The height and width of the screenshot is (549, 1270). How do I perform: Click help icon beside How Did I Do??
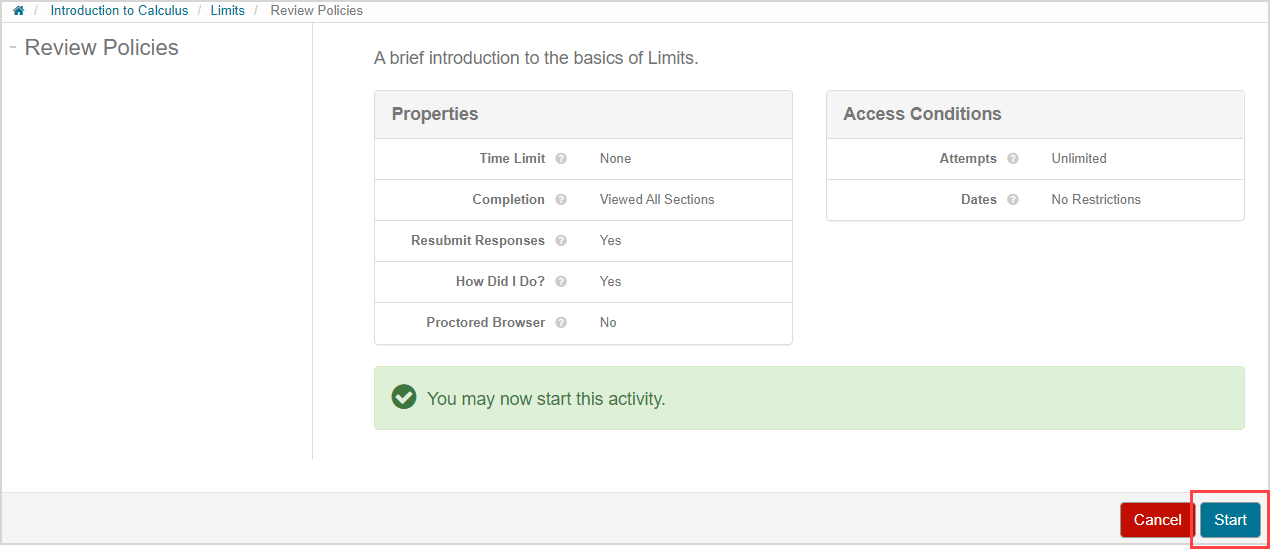561,282
